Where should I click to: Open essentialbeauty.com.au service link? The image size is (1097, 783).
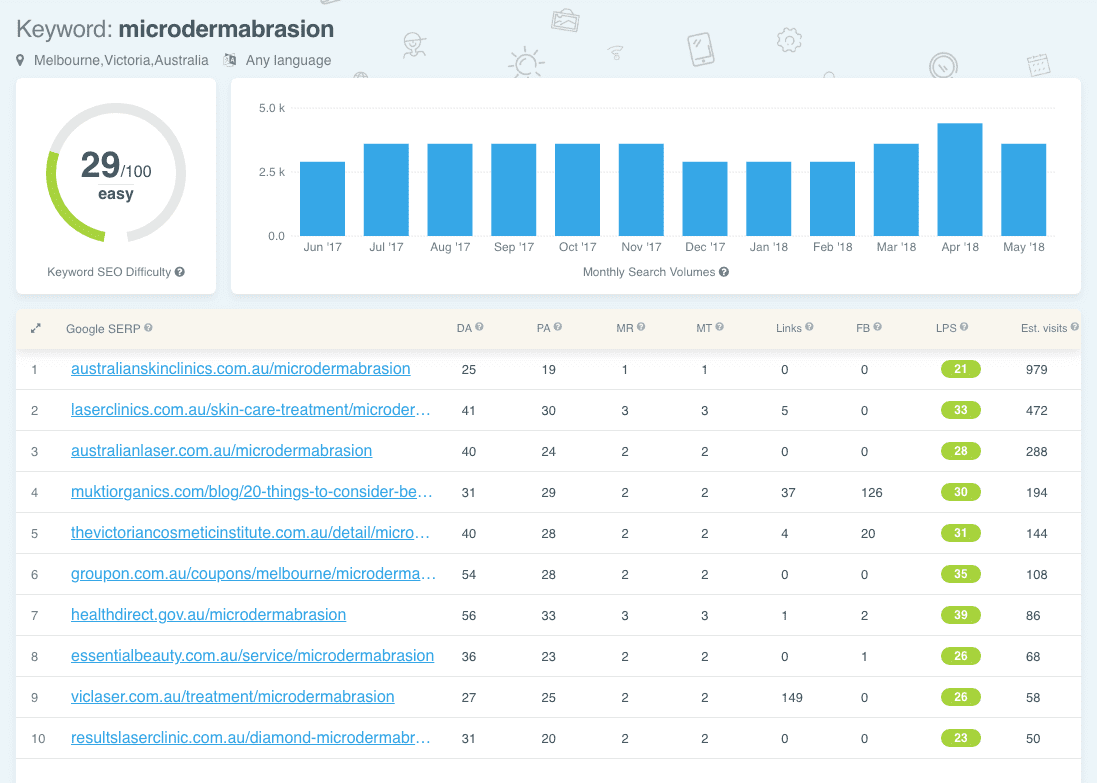[x=253, y=656]
